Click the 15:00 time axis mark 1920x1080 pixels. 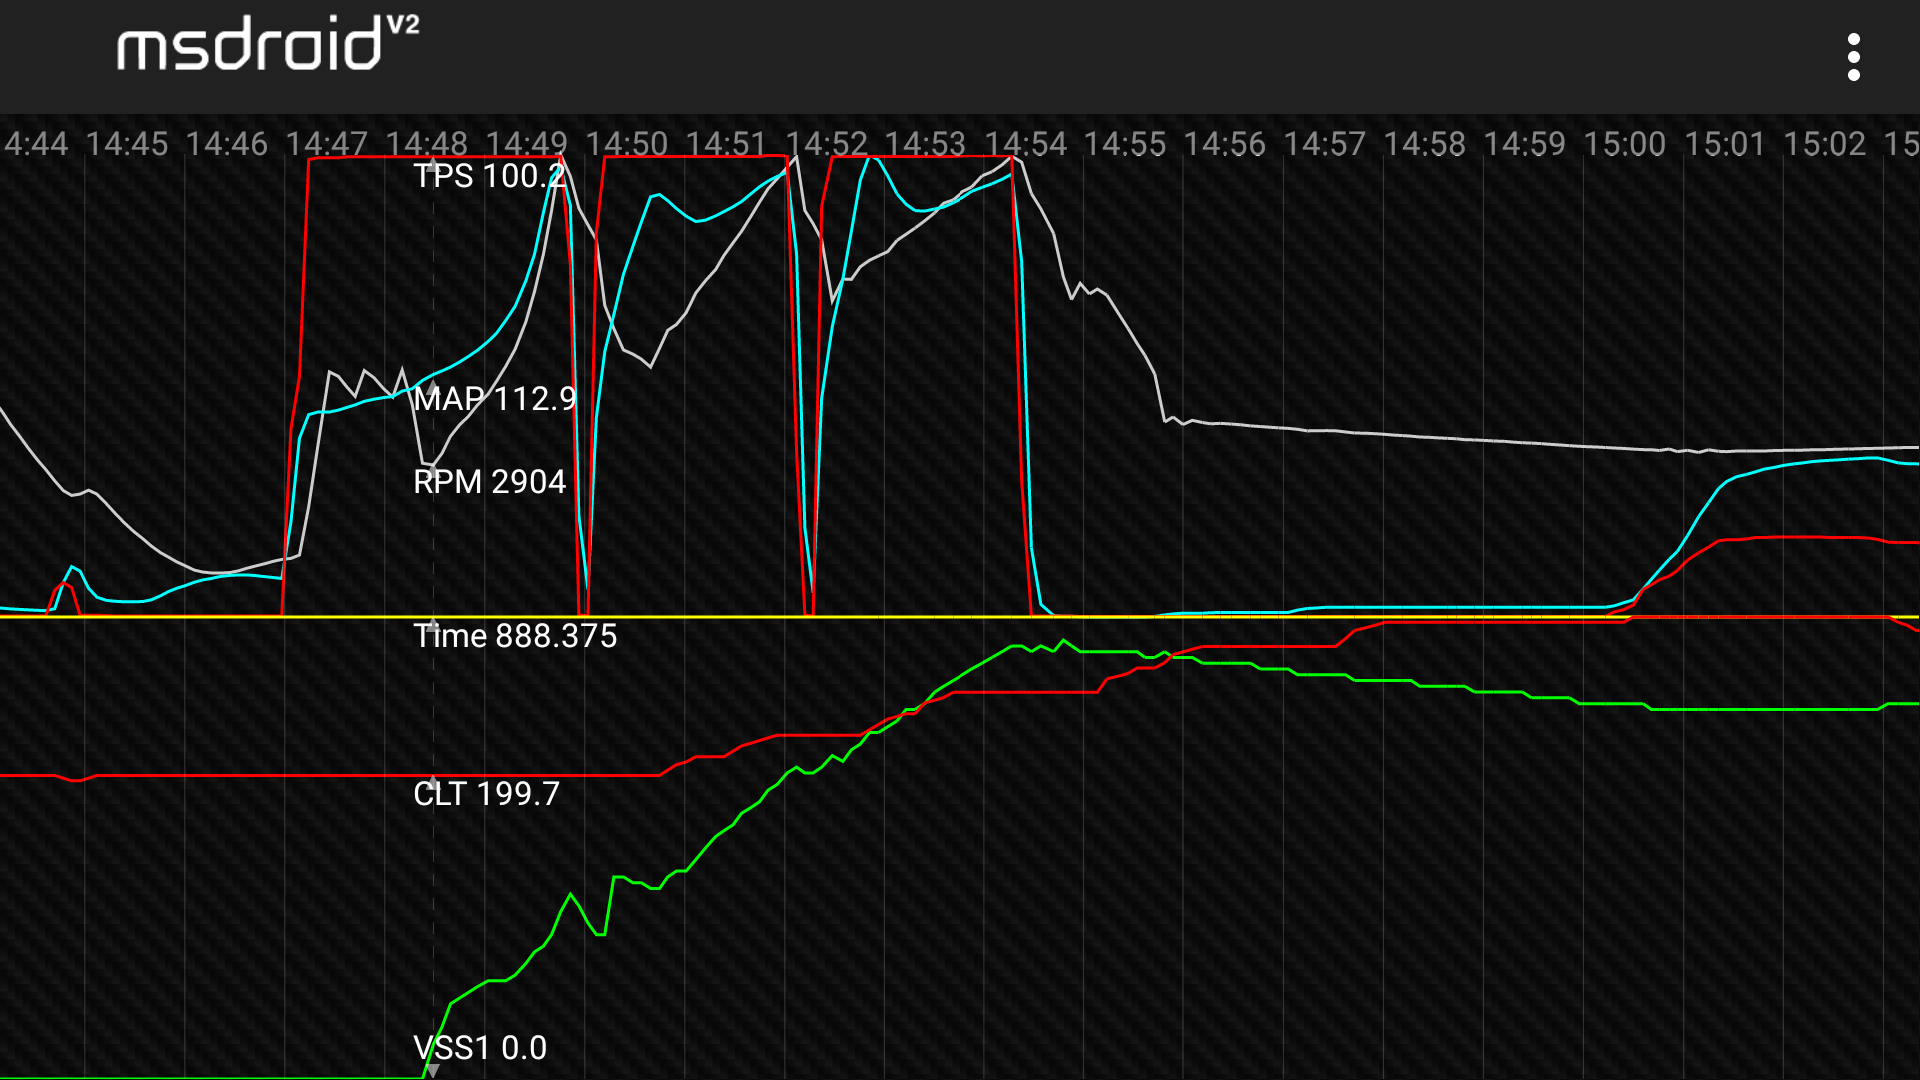(1625, 144)
